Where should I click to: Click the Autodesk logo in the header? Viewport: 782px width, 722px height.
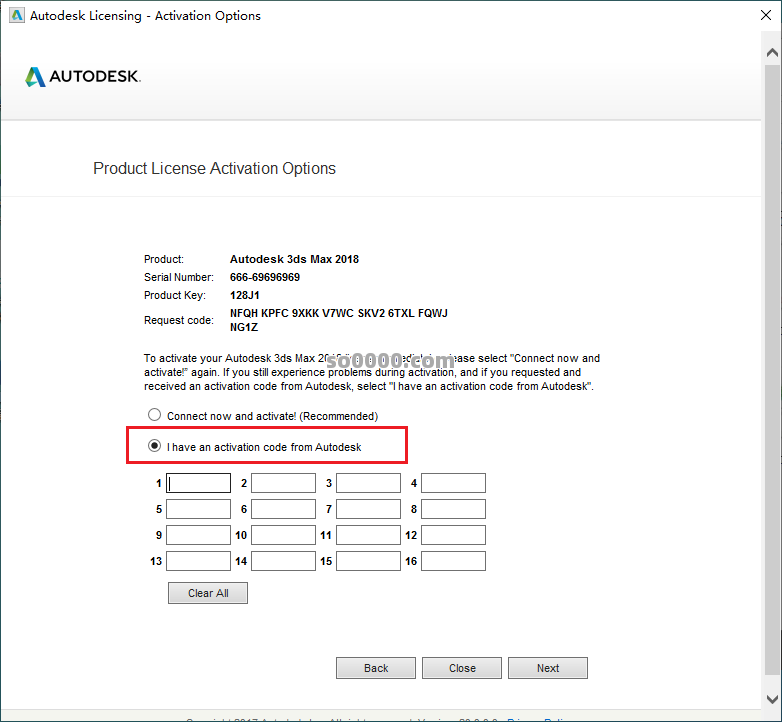click(83, 77)
